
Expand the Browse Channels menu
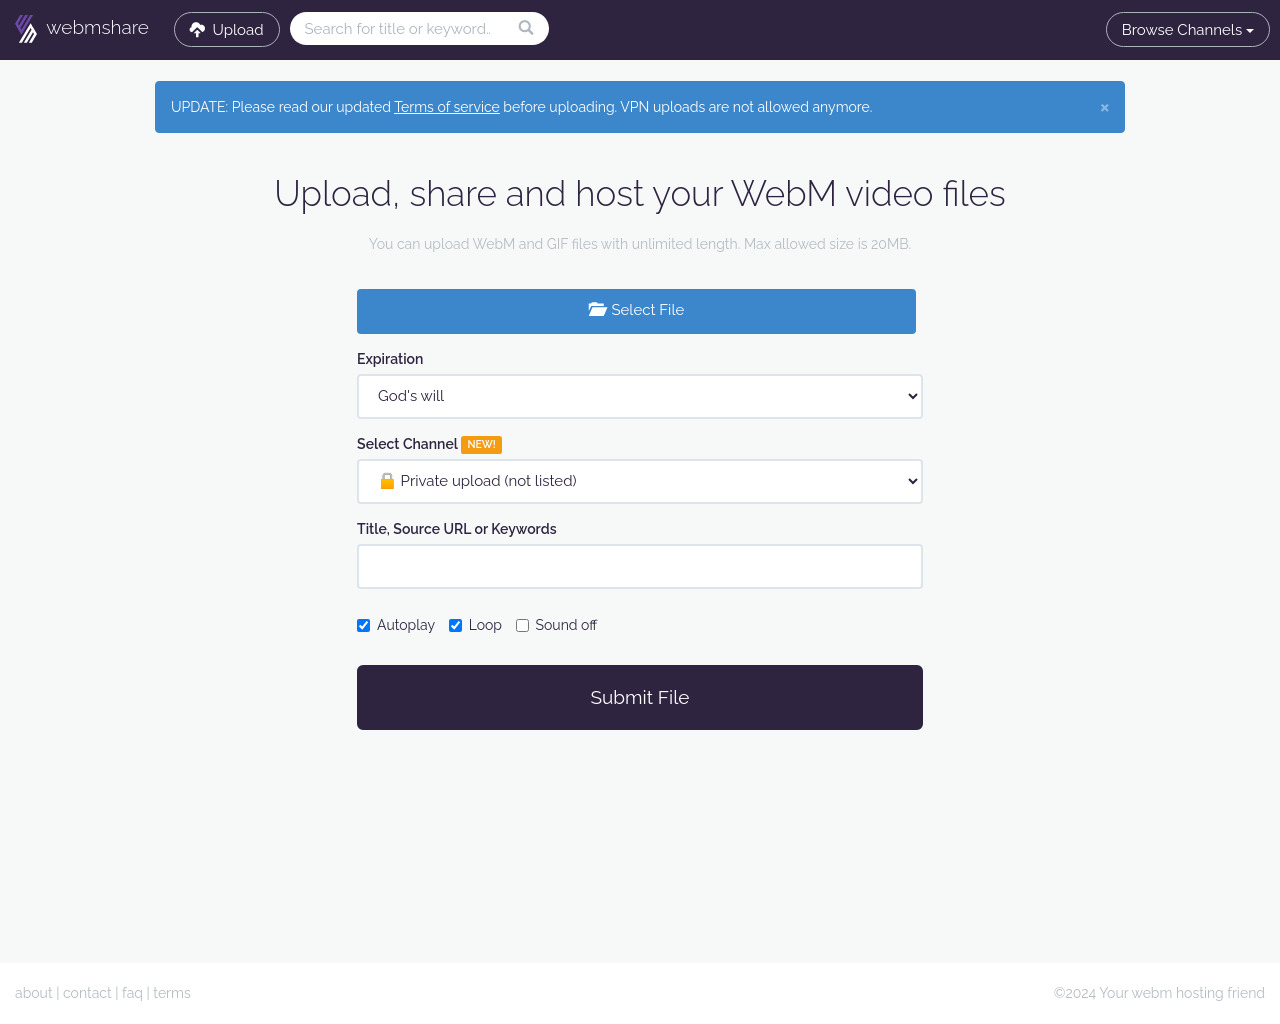tap(1188, 30)
